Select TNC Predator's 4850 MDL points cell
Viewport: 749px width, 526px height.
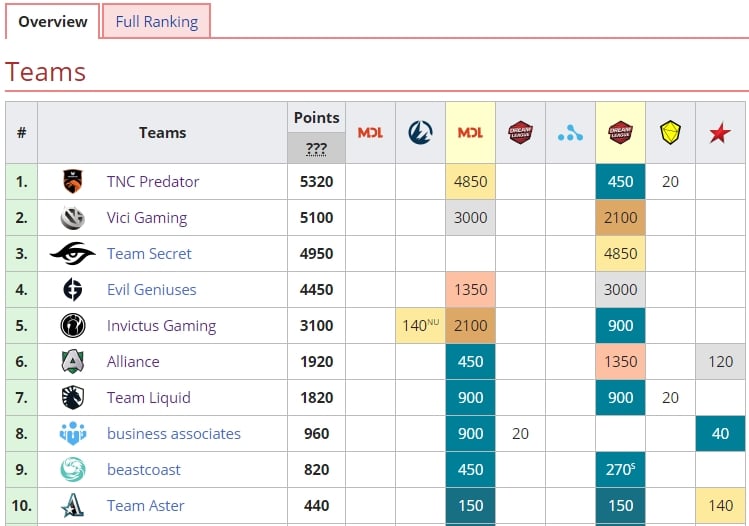click(470, 182)
